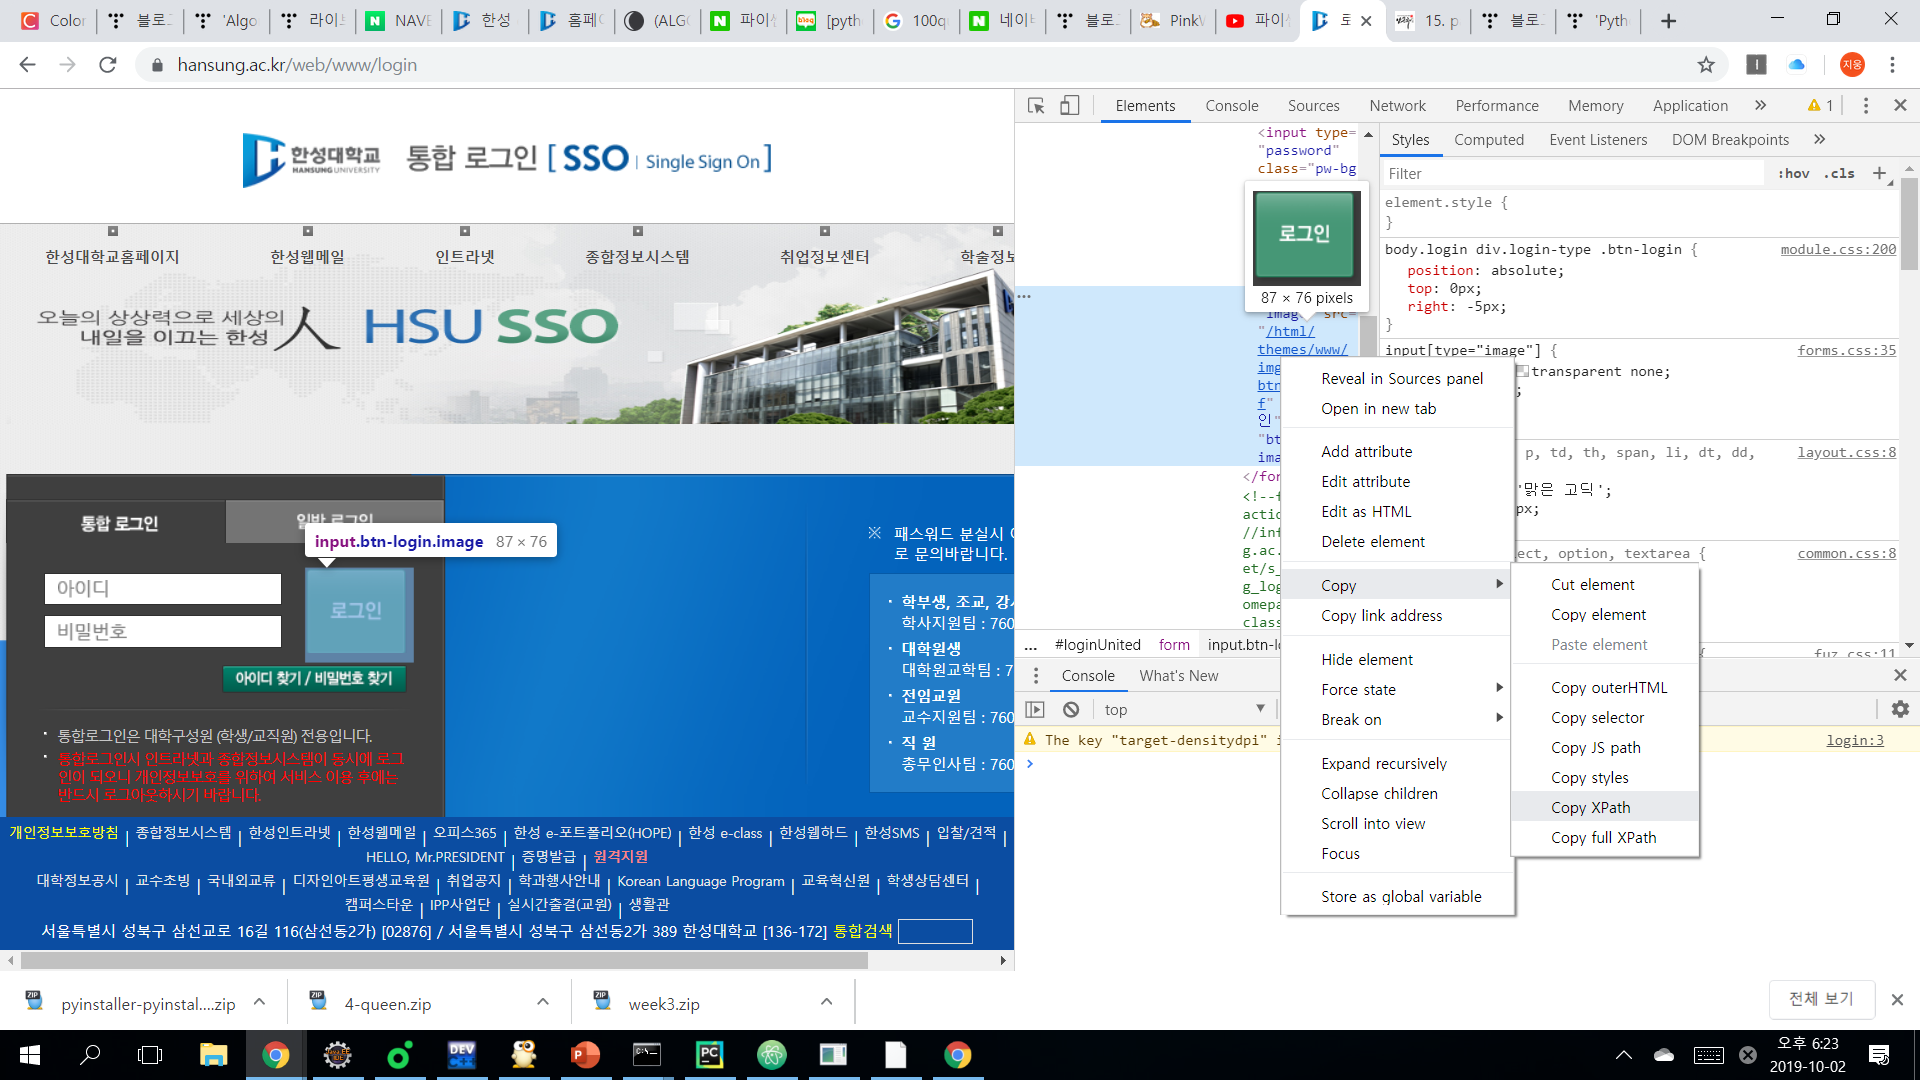1920x1080 pixels.
Task: Show more DevTools panels chevron
Action: click(x=1760, y=106)
